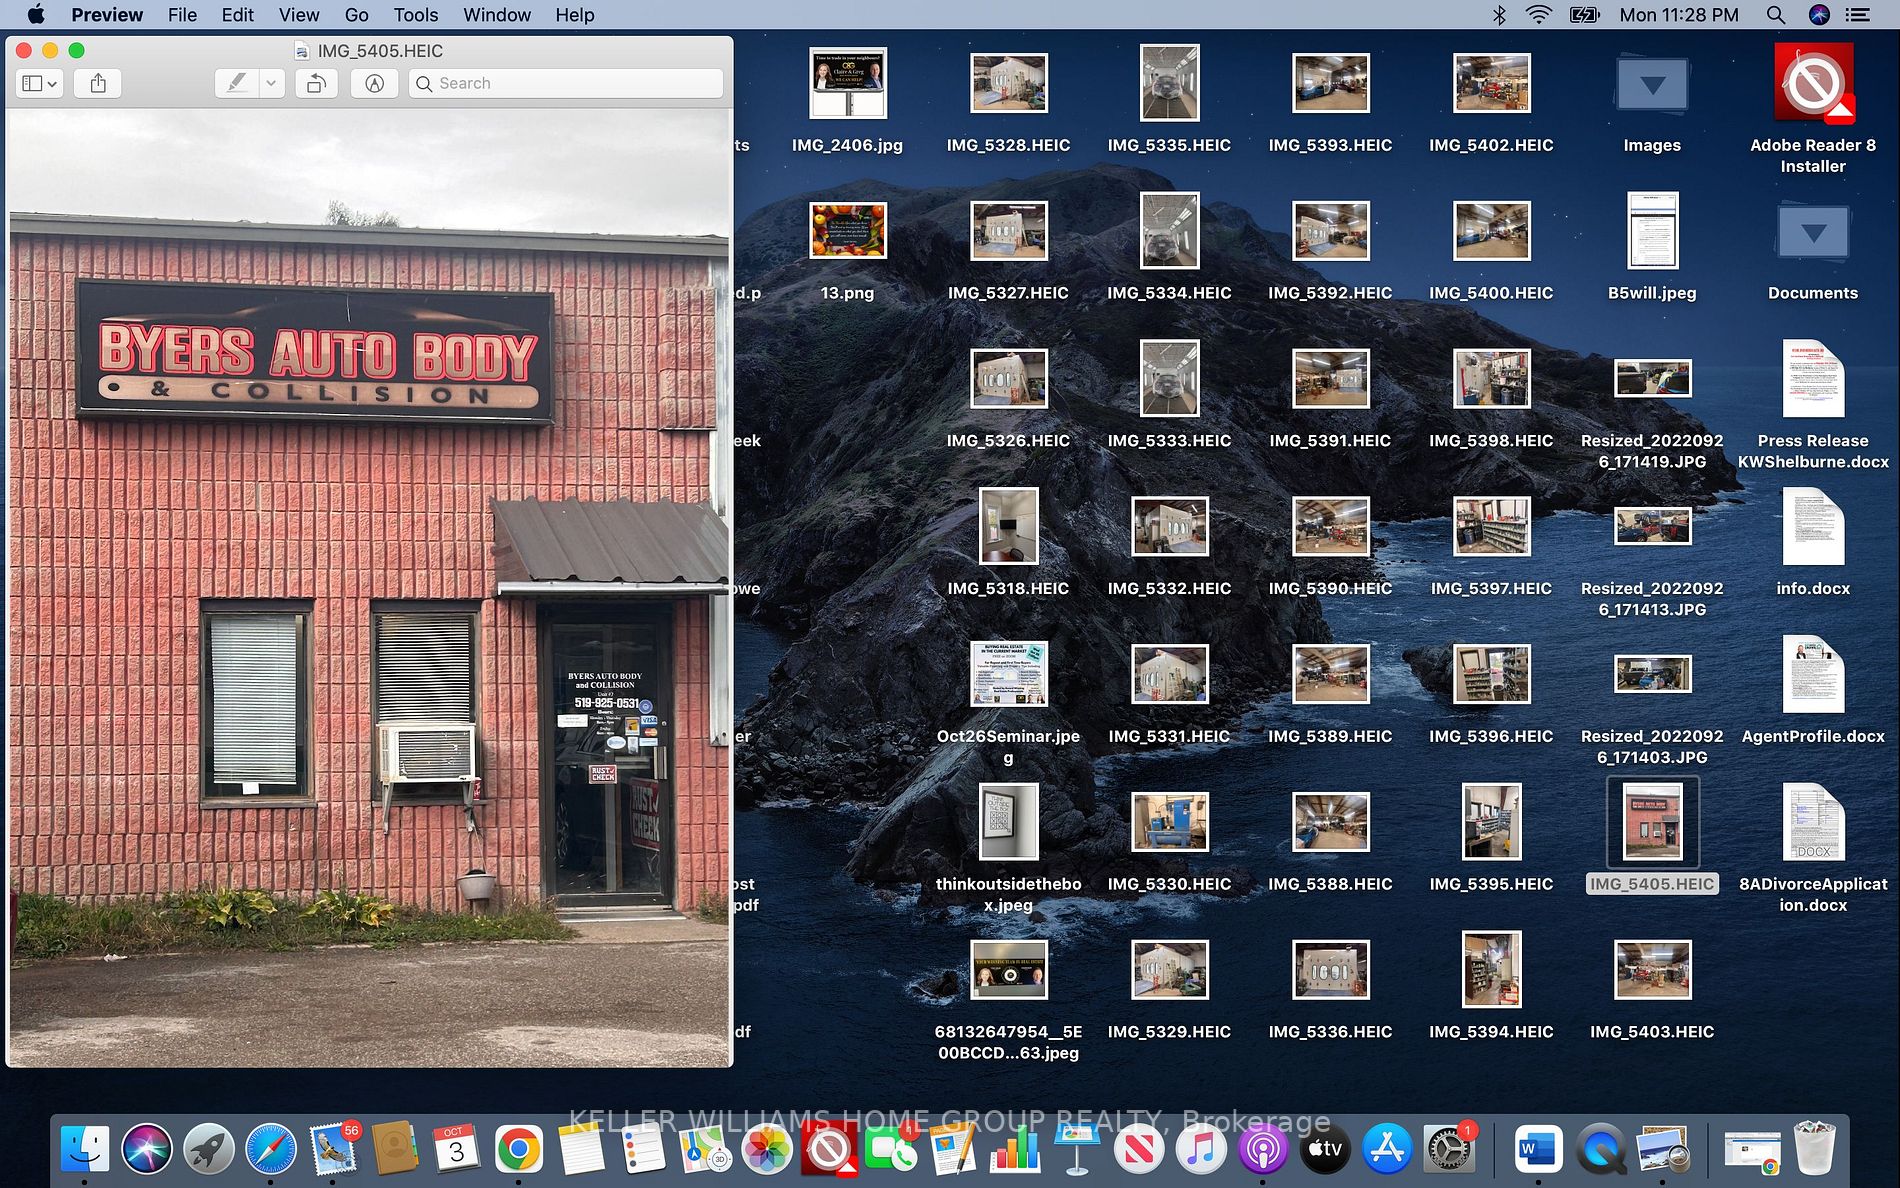Viewport: 1900px width, 1188px height.
Task: Open Safari from the Dock
Action: tap(271, 1150)
